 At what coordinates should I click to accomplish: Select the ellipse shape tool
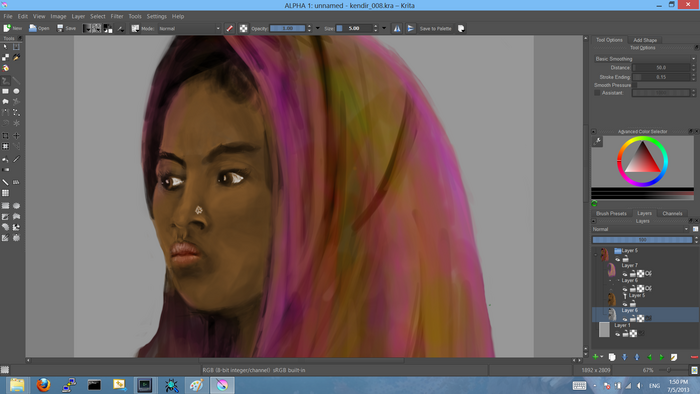tap(17, 91)
